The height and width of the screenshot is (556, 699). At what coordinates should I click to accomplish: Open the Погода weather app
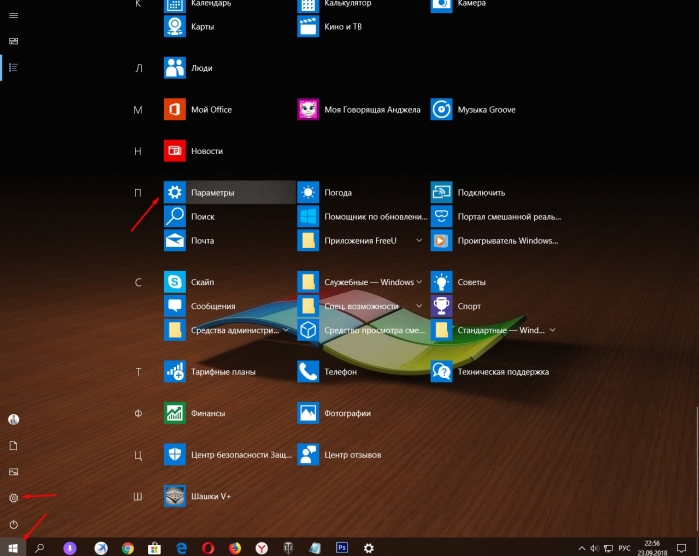pos(325,193)
